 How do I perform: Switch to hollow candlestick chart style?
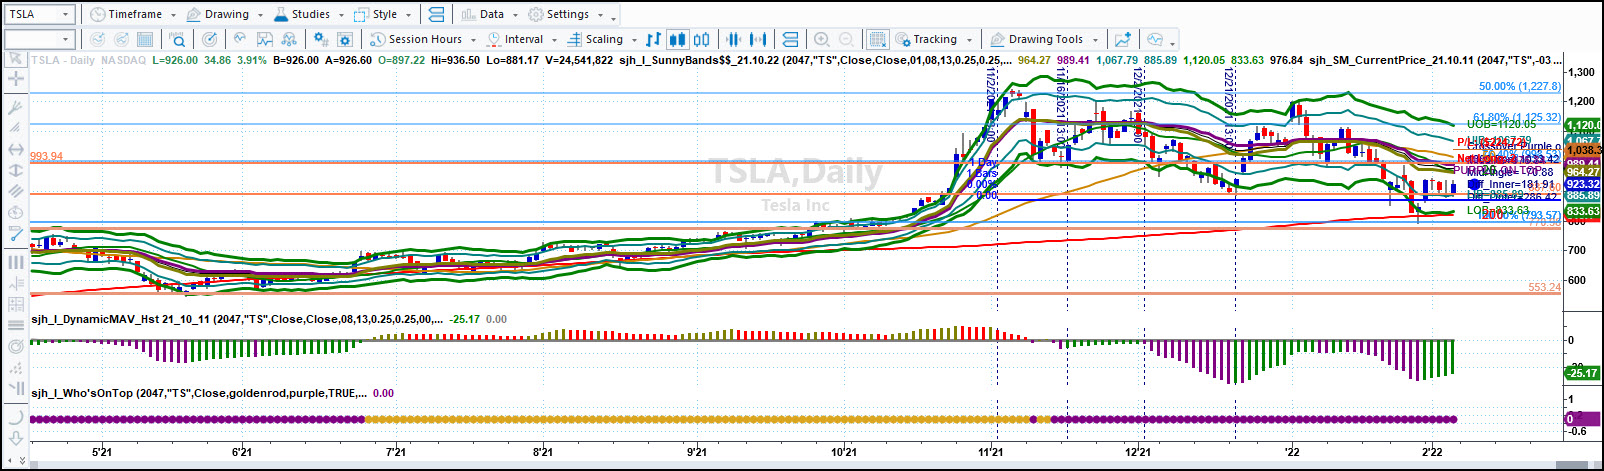[702, 40]
